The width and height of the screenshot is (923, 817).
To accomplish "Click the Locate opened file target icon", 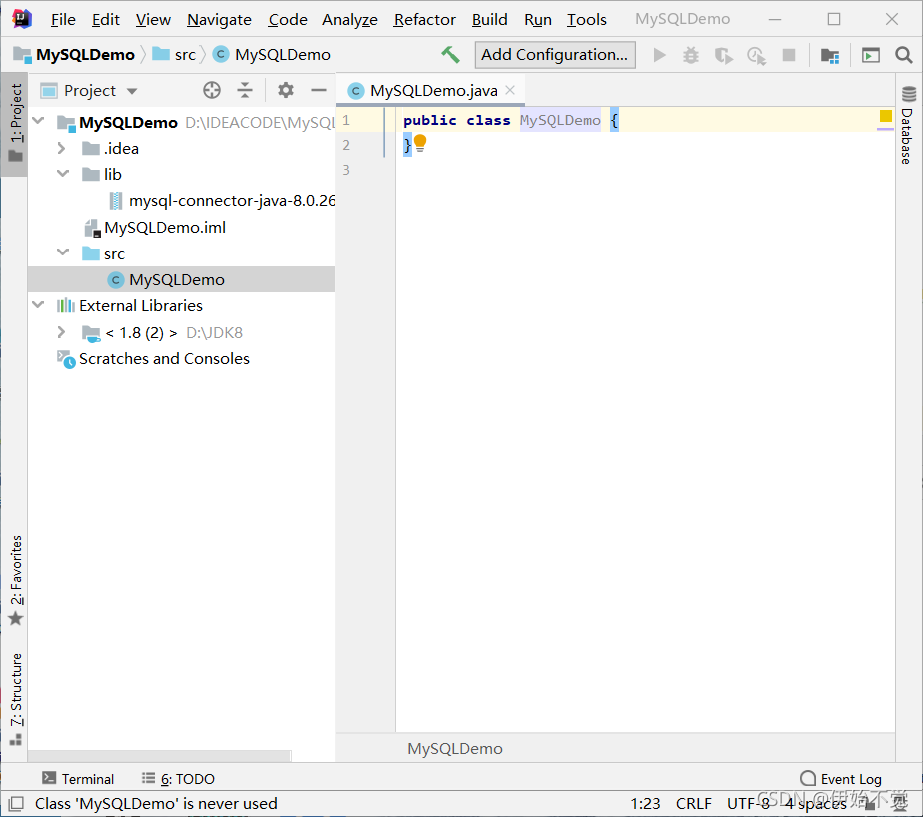I will [212, 90].
